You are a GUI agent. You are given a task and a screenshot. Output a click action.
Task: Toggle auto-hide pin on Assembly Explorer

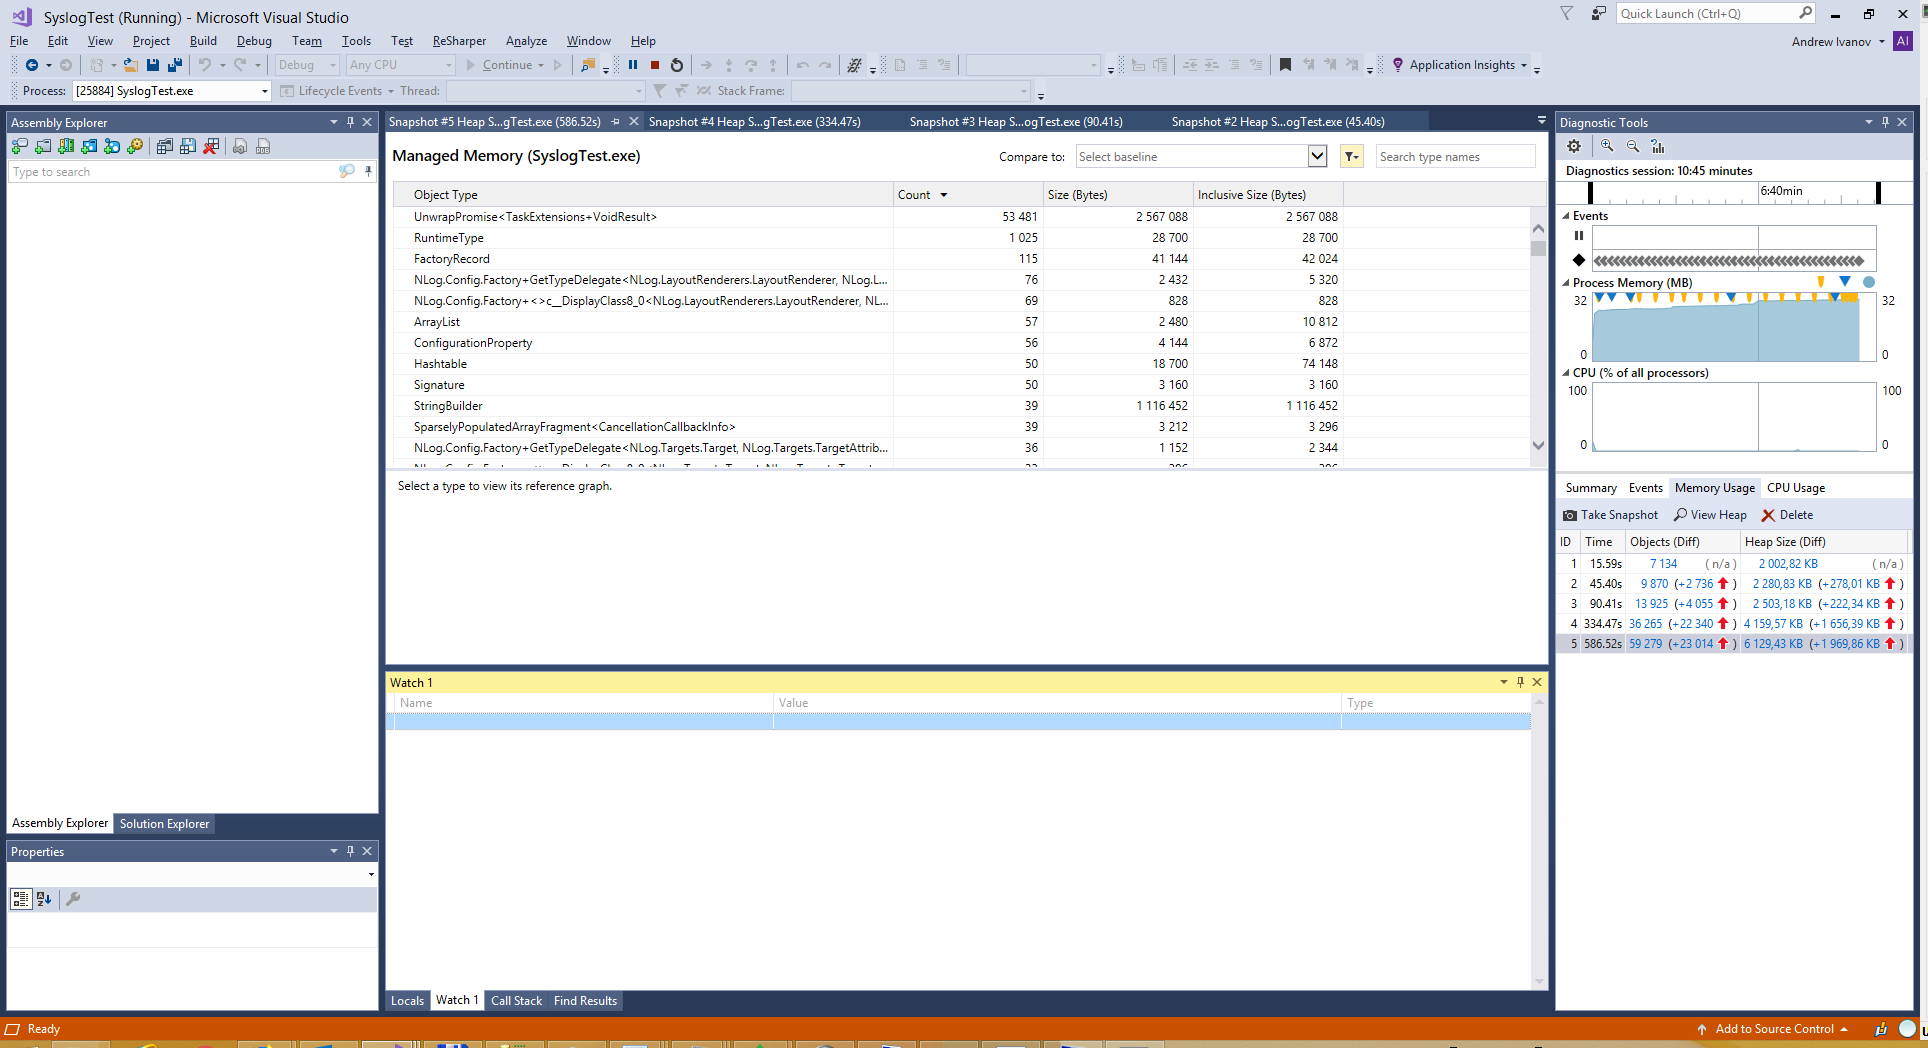[349, 121]
